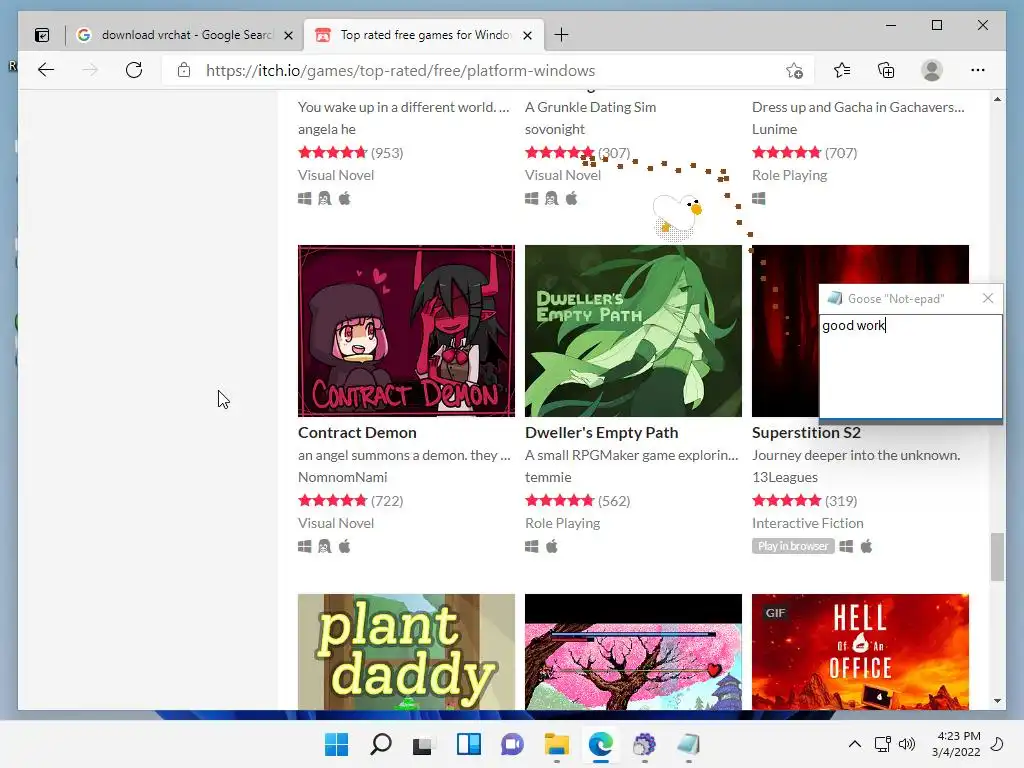Open the tab actions menu
Image resolution: width=1024 pixels, height=768 pixels.
click(42, 35)
